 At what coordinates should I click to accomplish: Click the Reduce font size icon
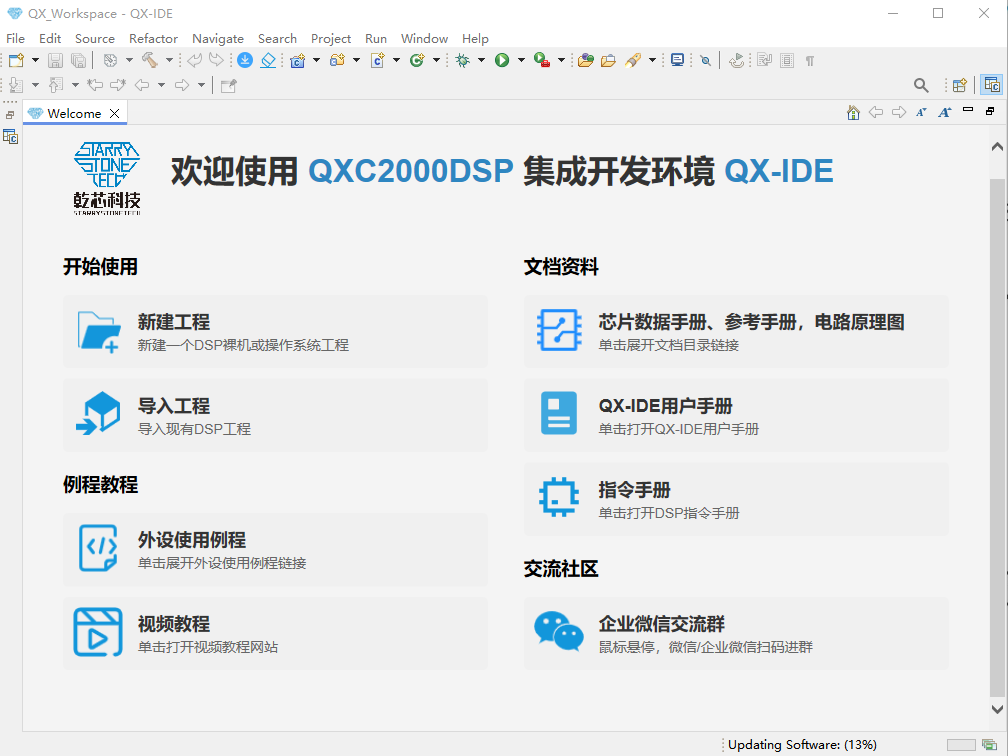[x=921, y=112]
